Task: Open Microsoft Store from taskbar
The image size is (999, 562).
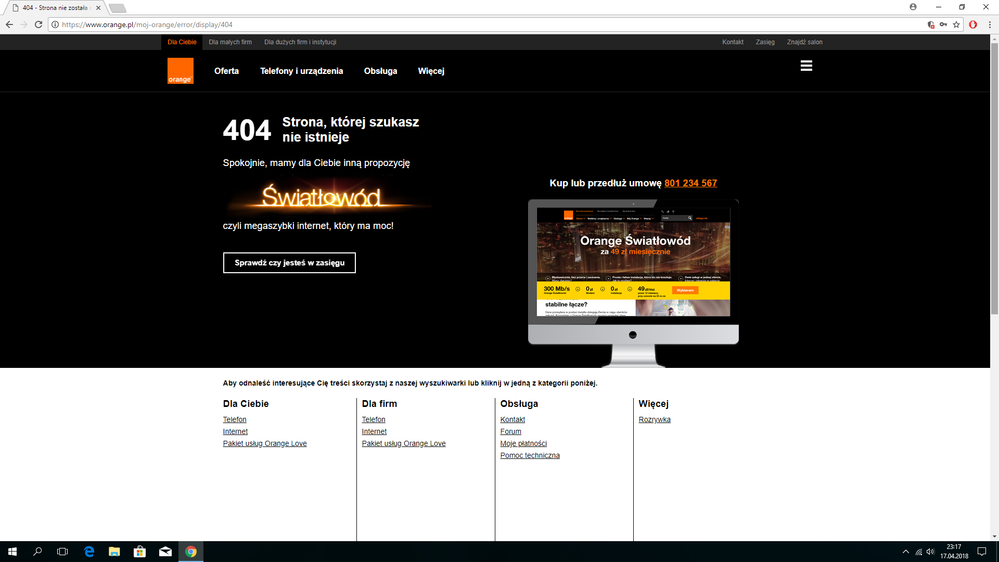Action: 140,552
